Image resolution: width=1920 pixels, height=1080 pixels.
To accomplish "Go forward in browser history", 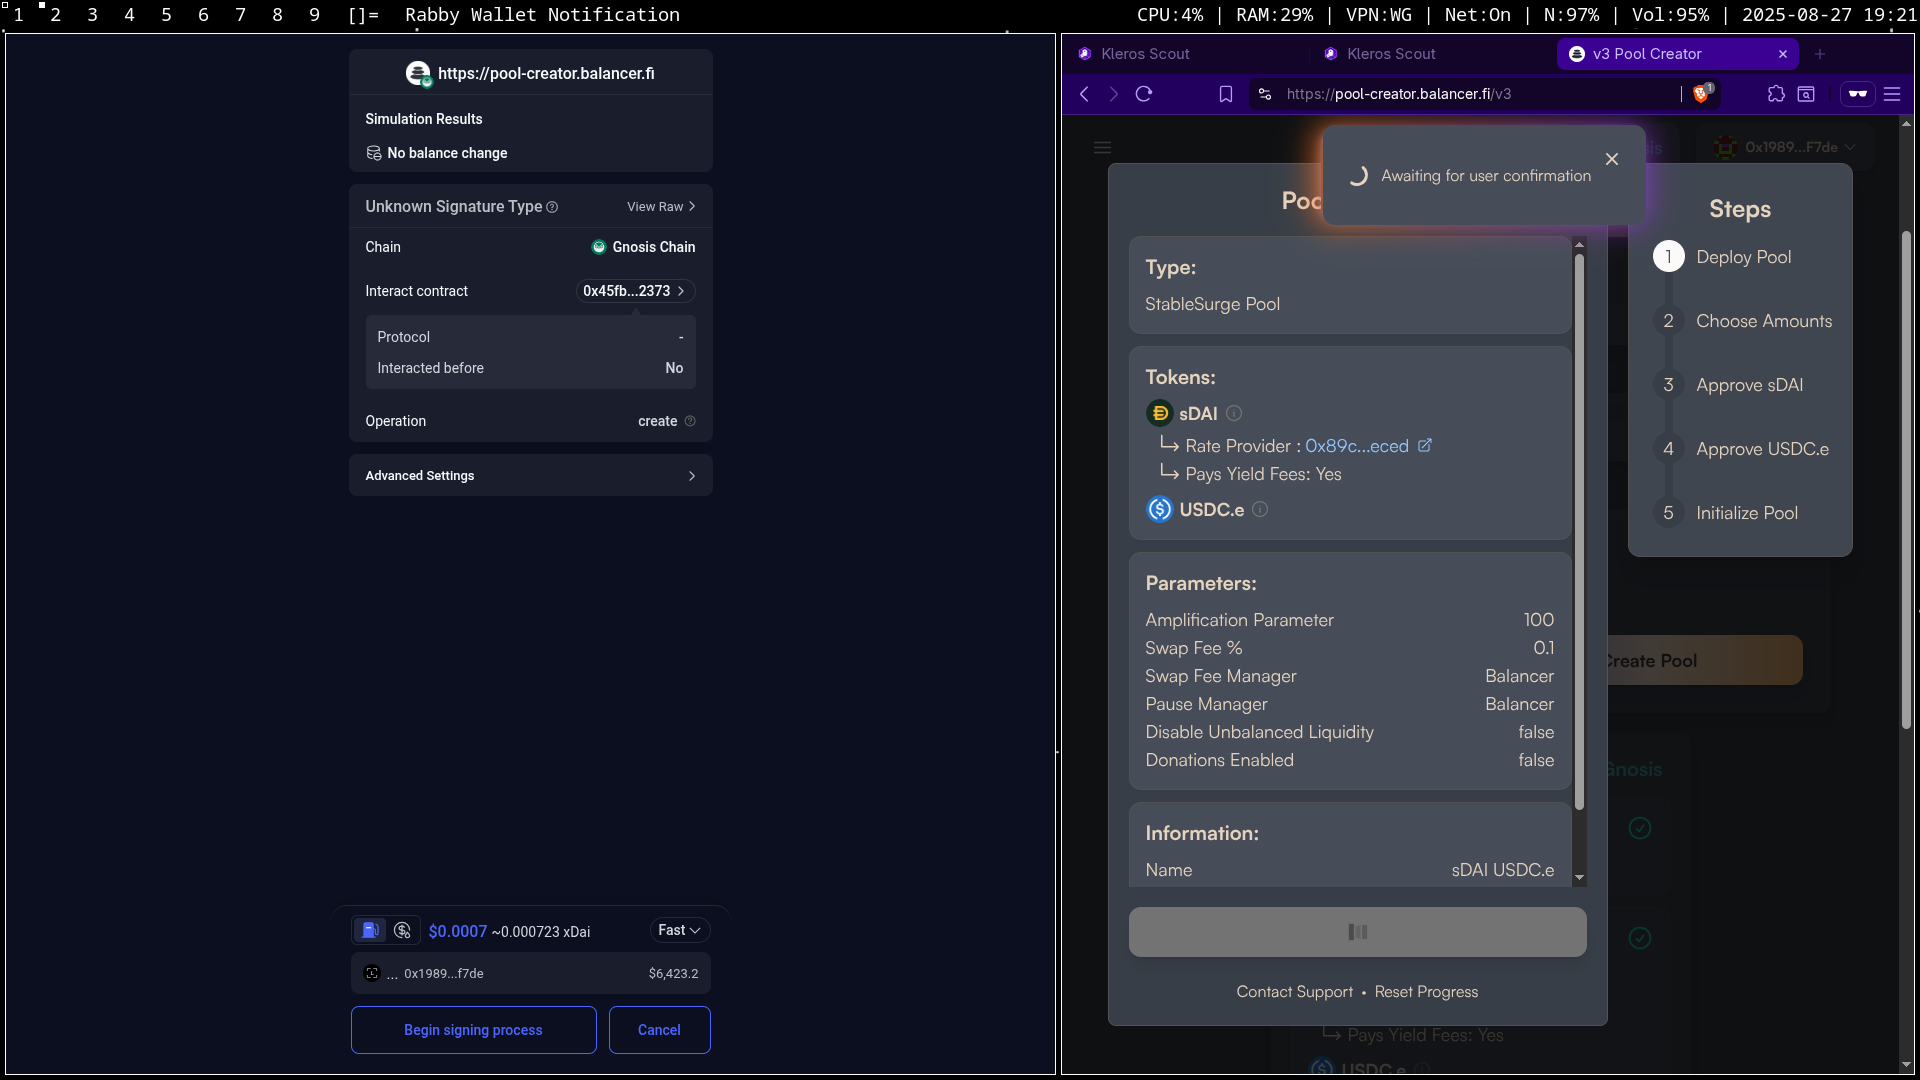I will pos(1114,94).
